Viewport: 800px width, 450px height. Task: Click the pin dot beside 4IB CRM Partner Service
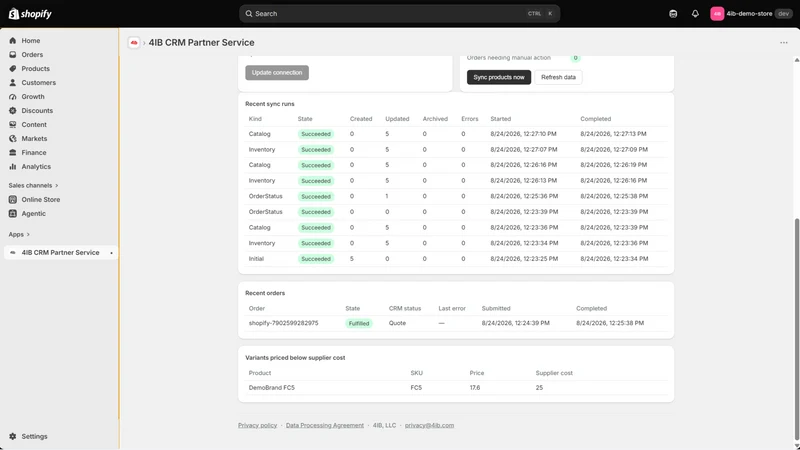[111, 253]
